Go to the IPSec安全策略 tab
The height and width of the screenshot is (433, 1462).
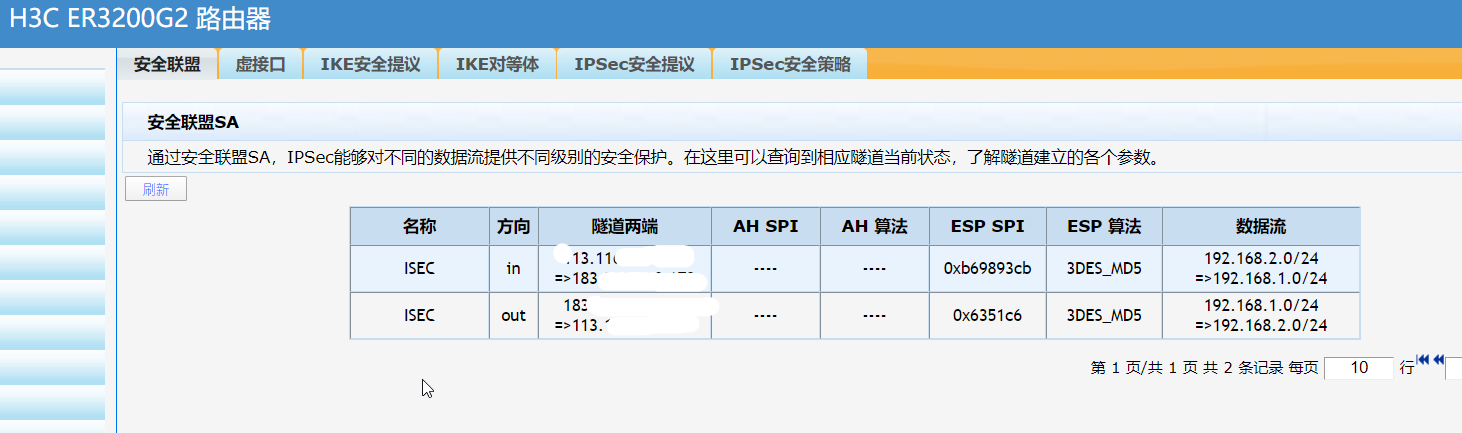(x=790, y=65)
